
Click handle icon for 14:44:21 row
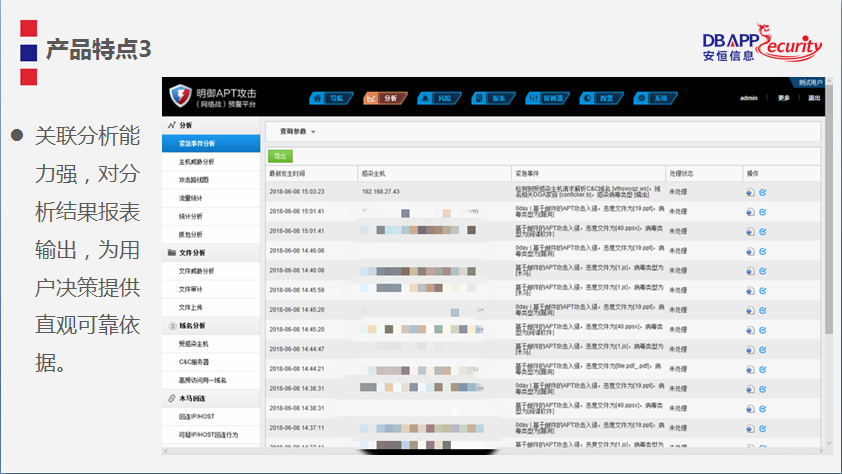763,369
